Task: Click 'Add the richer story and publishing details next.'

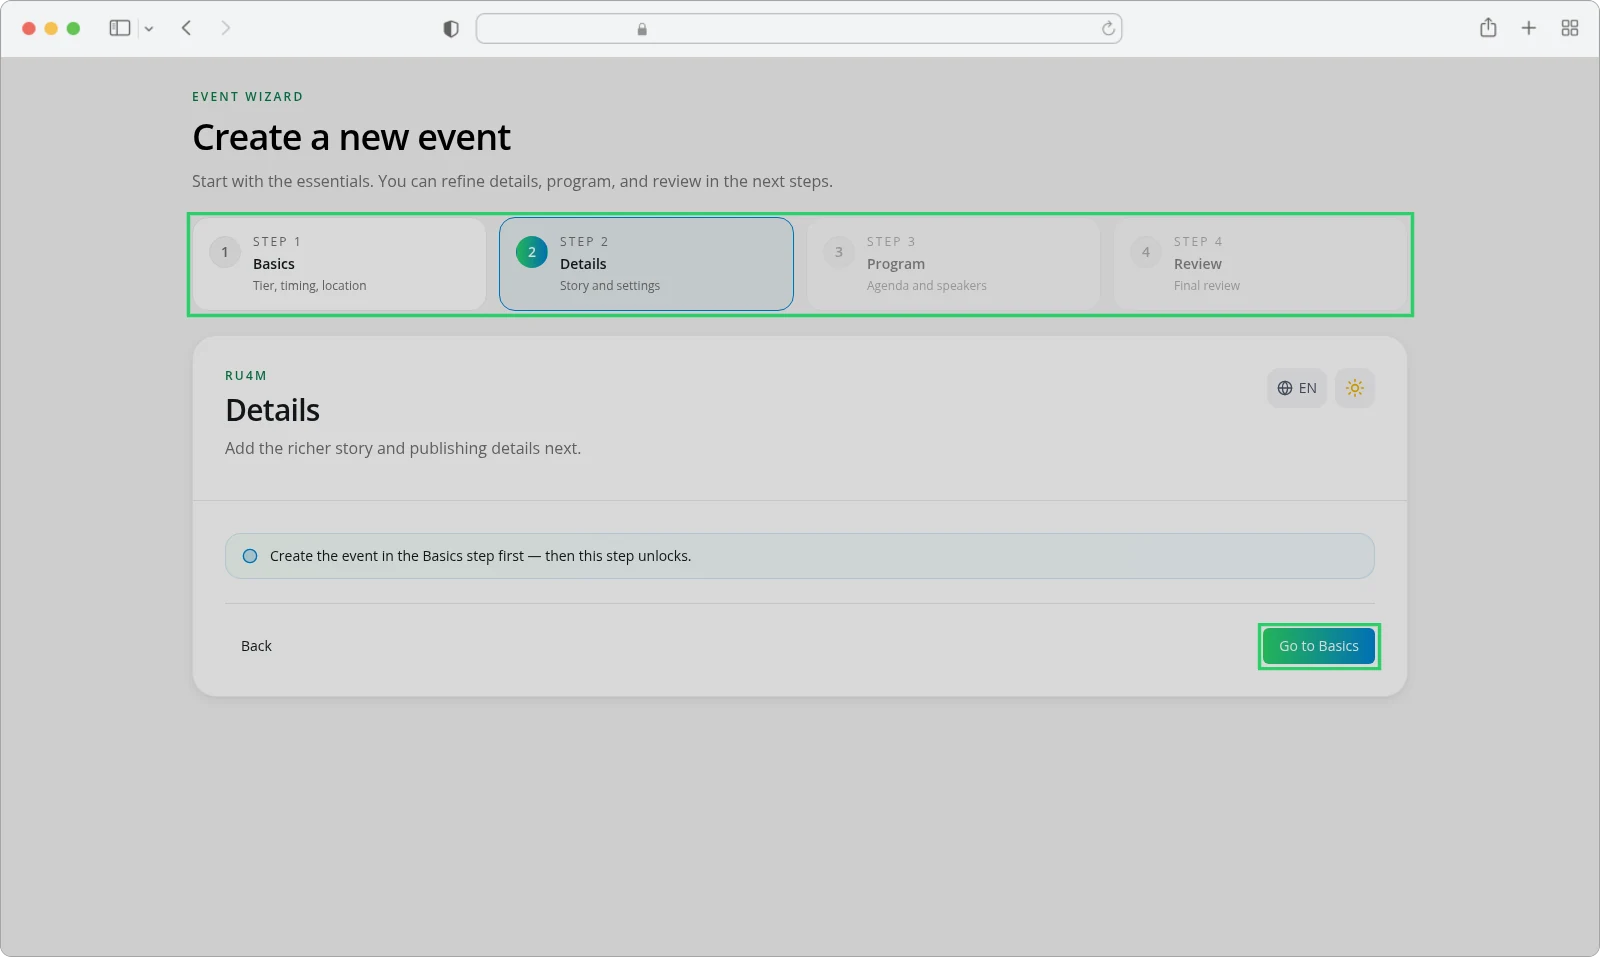Action: (403, 448)
